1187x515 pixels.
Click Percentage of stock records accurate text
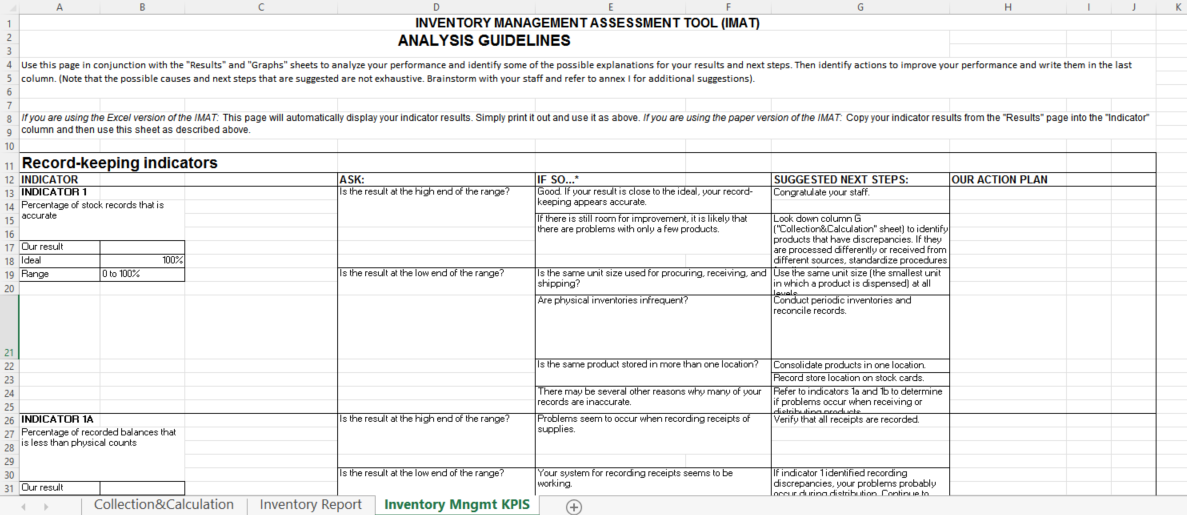click(x=92, y=211)
